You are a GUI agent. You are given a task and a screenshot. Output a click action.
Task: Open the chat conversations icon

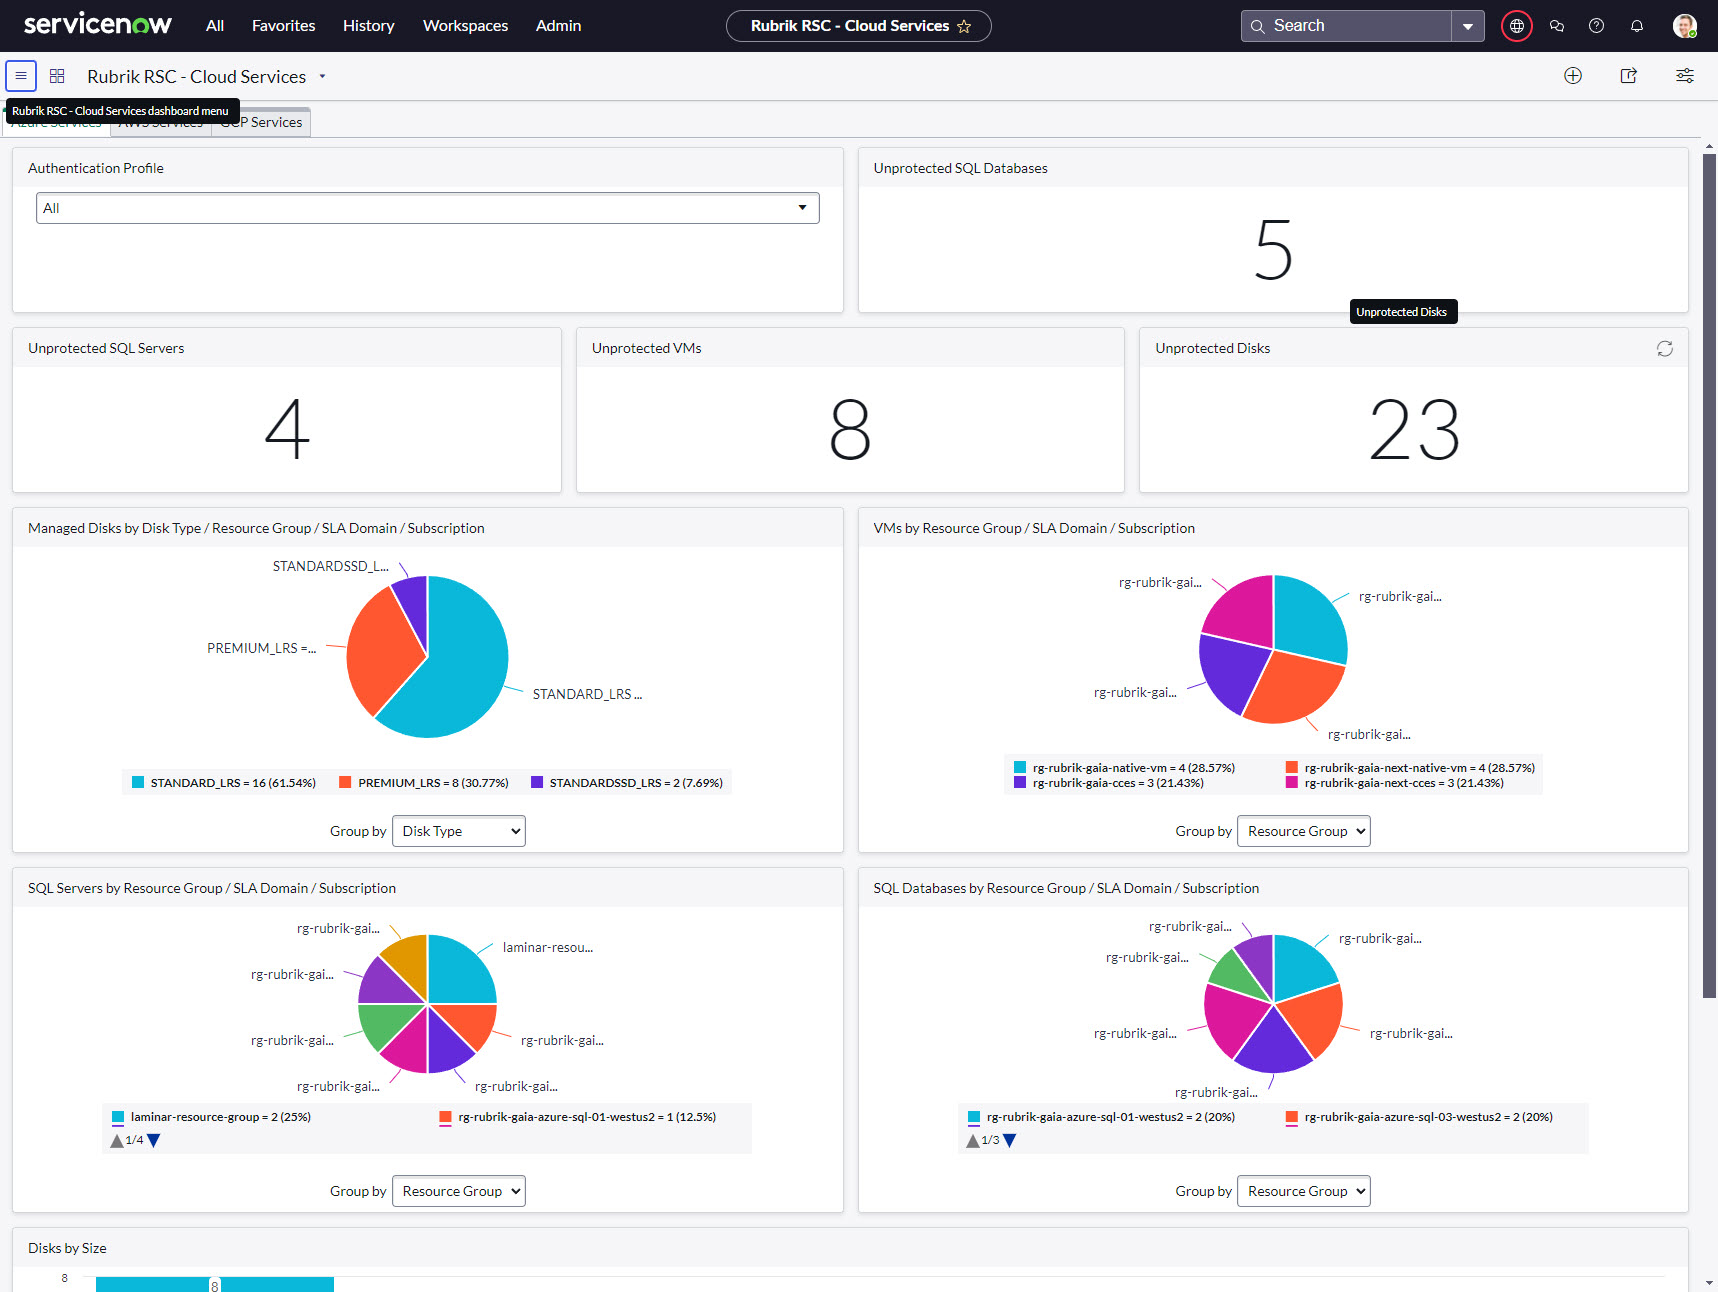point(1557,26)
